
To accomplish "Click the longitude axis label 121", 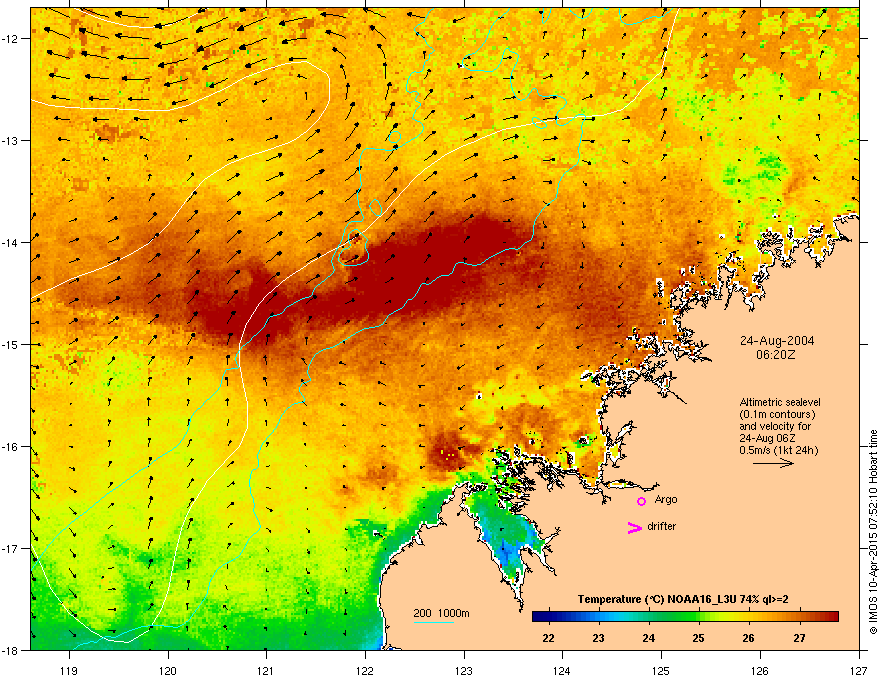I will 267,670.
